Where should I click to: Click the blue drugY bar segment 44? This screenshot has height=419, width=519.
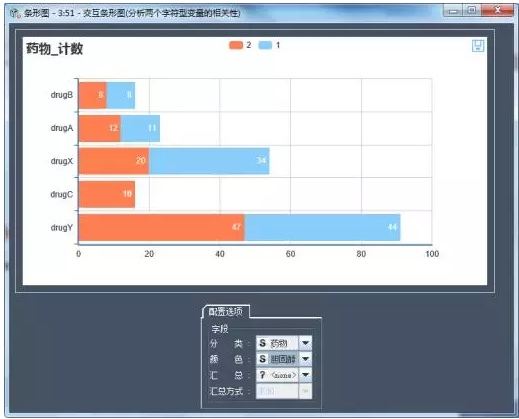click(322, 227)
